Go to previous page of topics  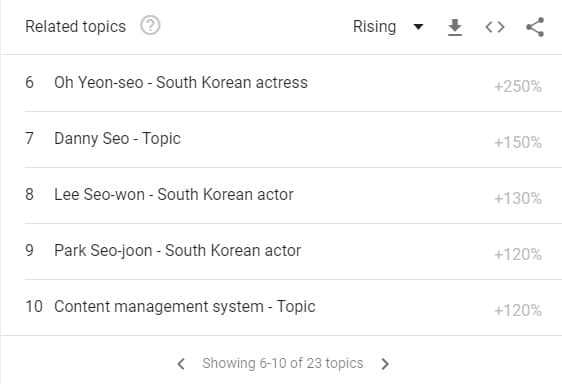tap(181, 364)
